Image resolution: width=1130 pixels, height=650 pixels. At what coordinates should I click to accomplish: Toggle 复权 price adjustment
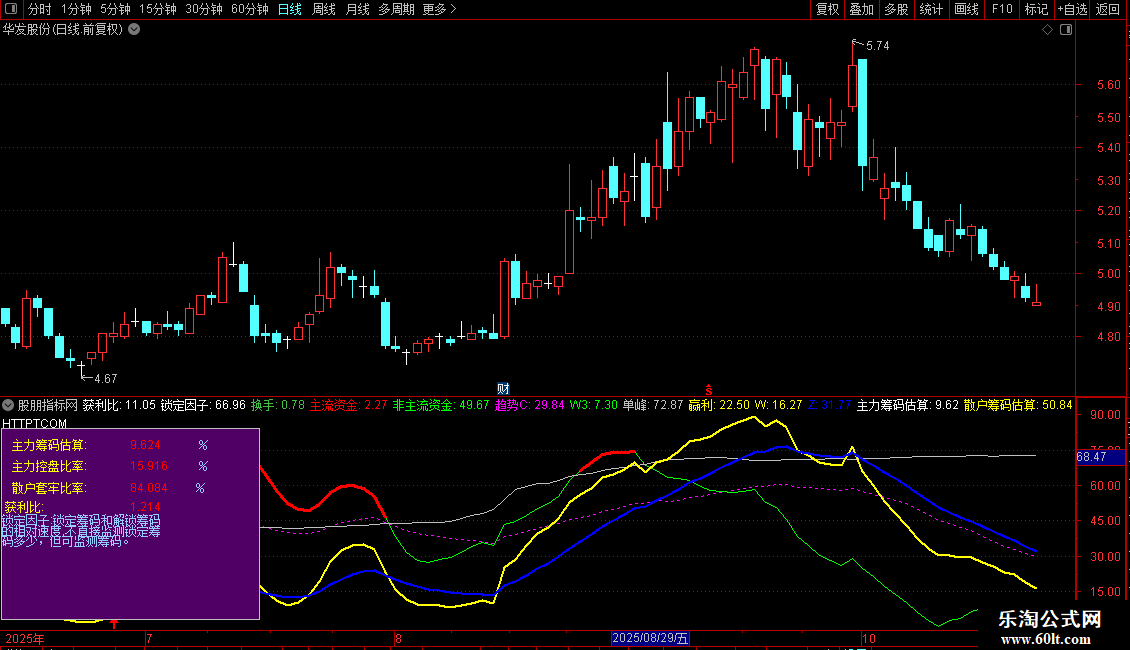pyautogui.click(x=828, y=9)
